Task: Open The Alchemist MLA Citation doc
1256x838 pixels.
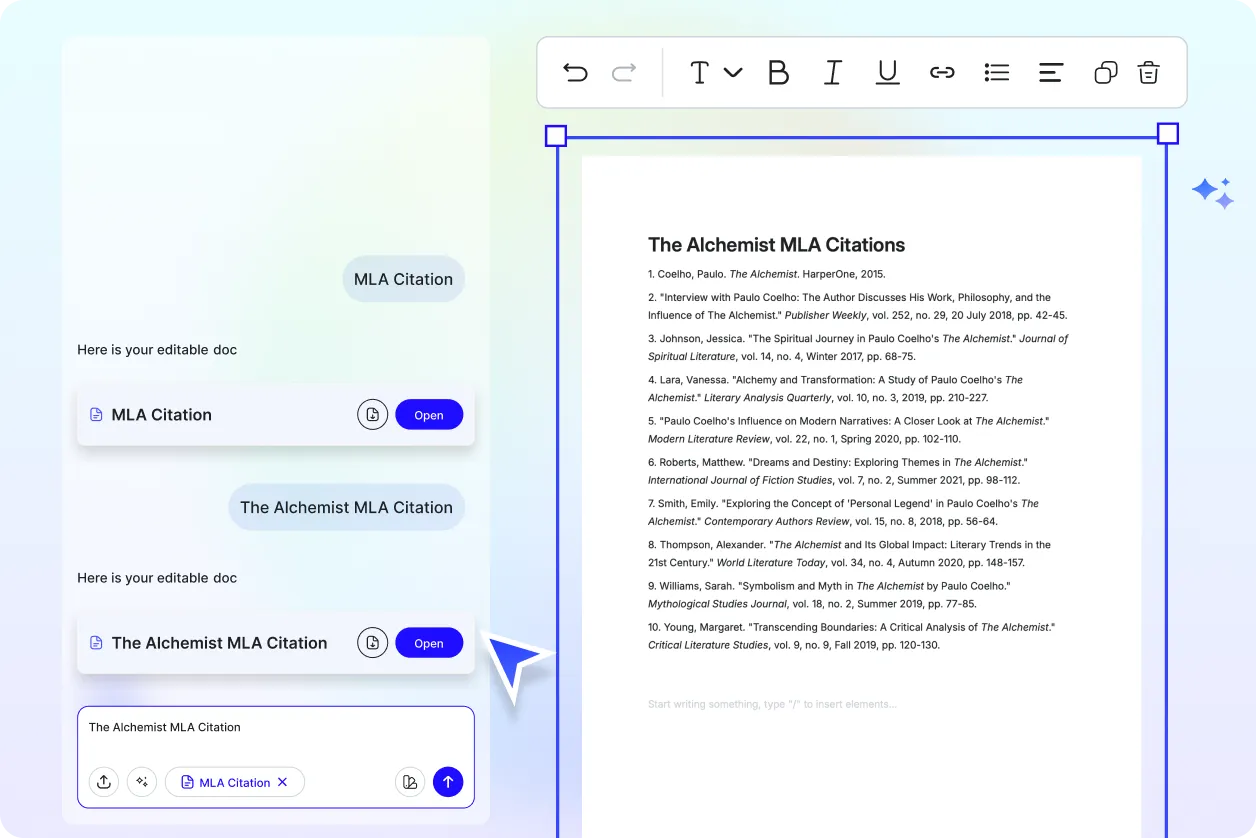Action: tap(429, 643)
